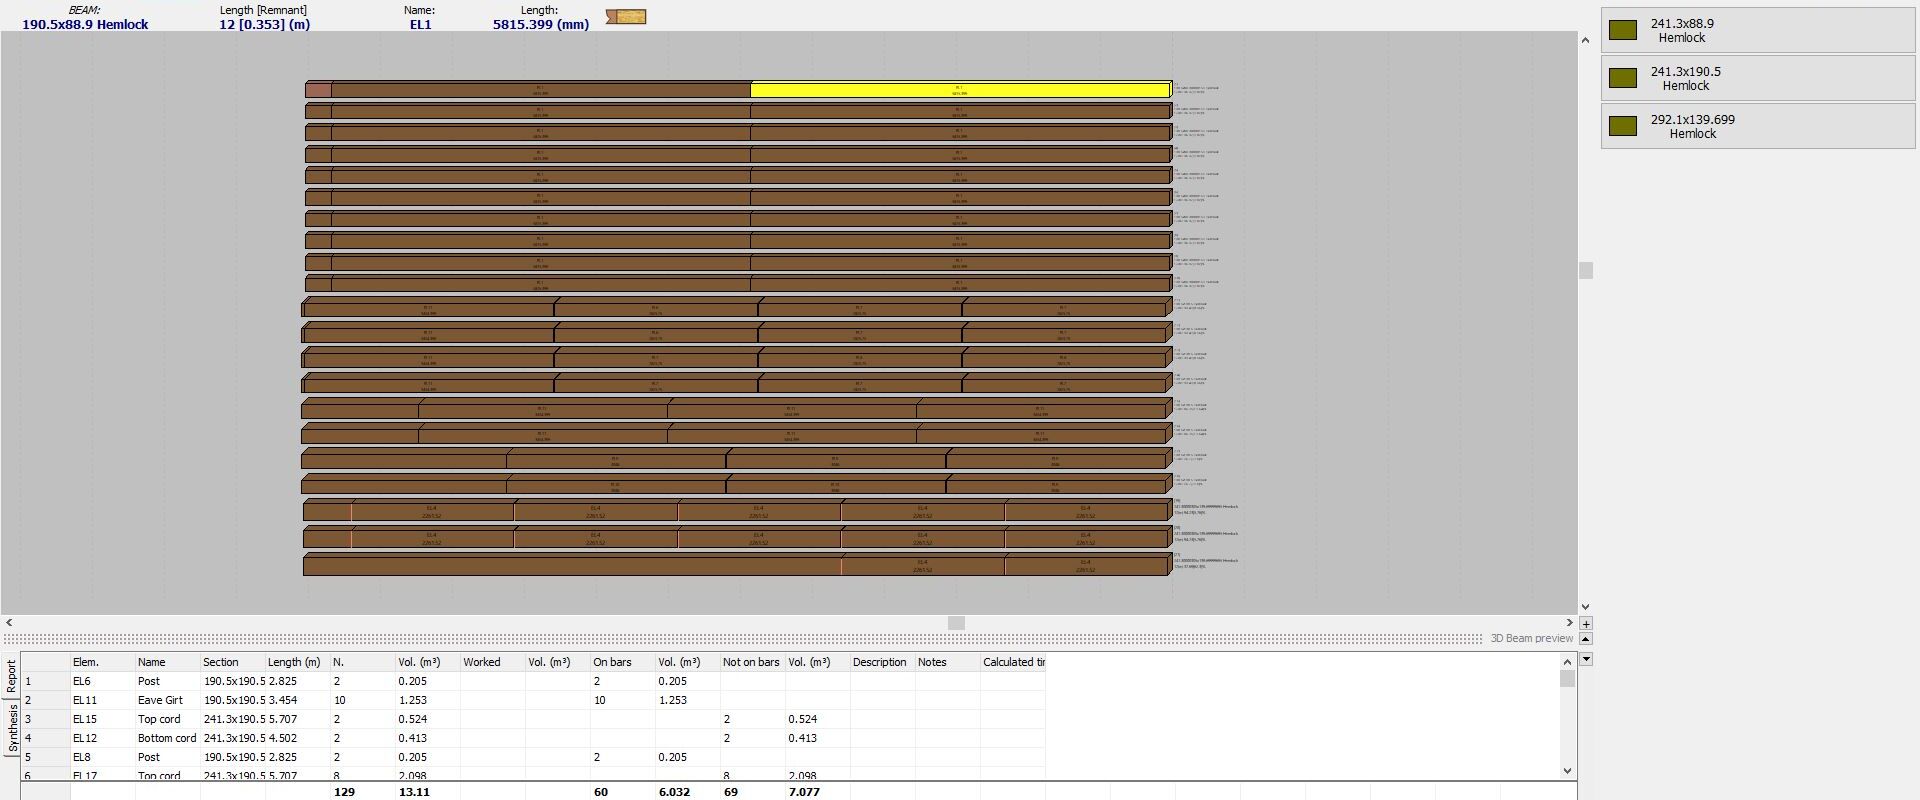
Task: Click the up-triangle button beside 3D Beam preview
Action: [1586, 638]
